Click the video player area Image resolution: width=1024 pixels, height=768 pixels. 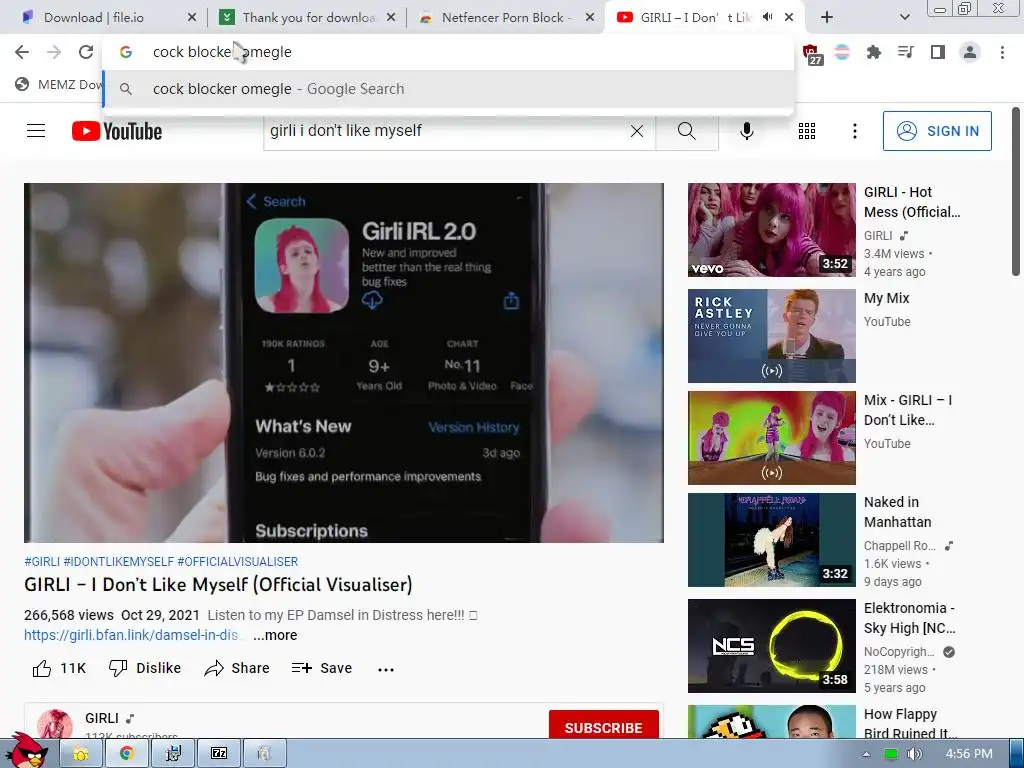click(x=344, y=362)
